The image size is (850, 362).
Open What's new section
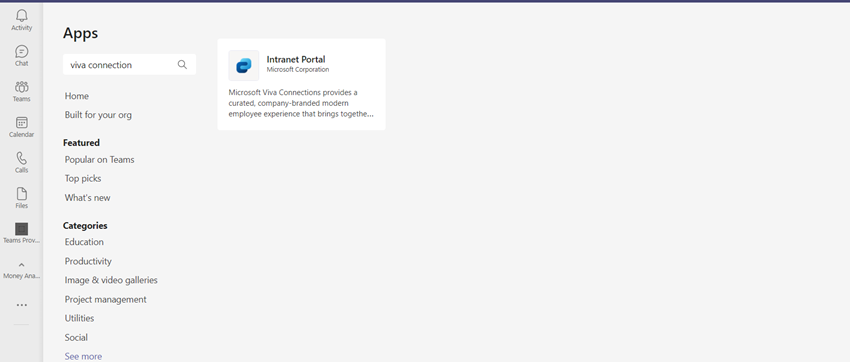(87, 198)
